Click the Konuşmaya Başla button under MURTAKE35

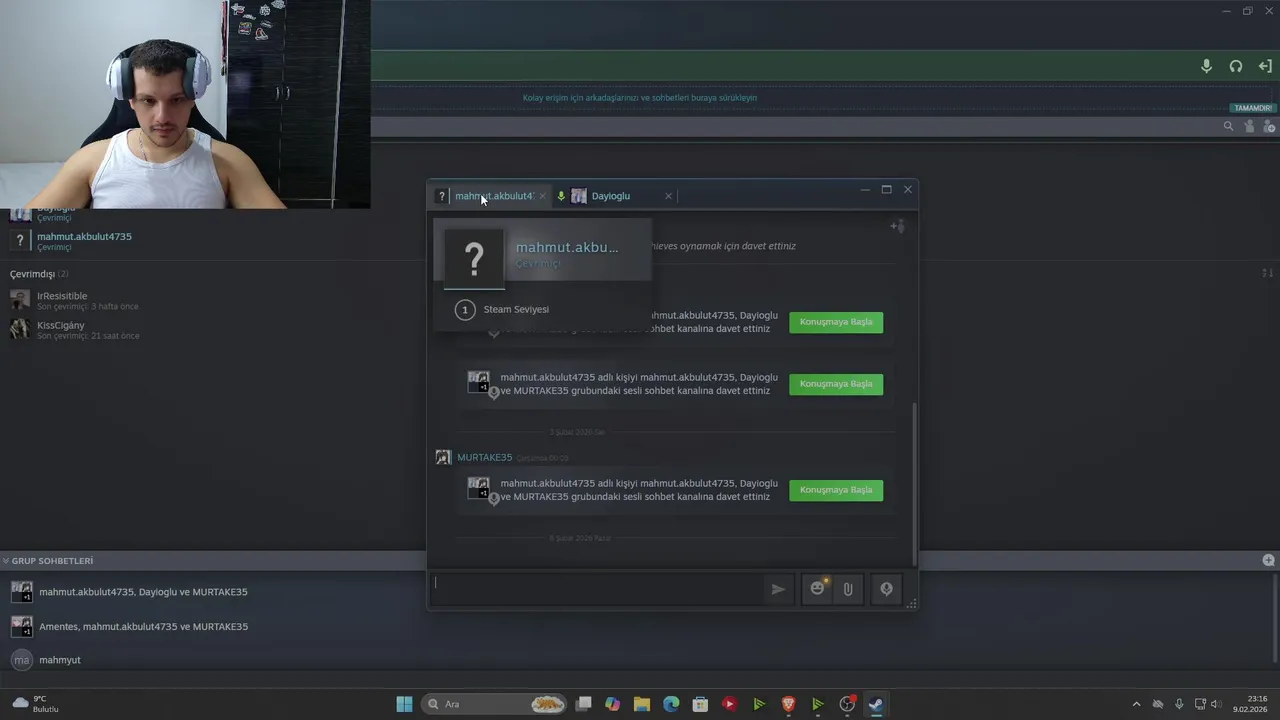pyautogui.click(x=836, y=490)
